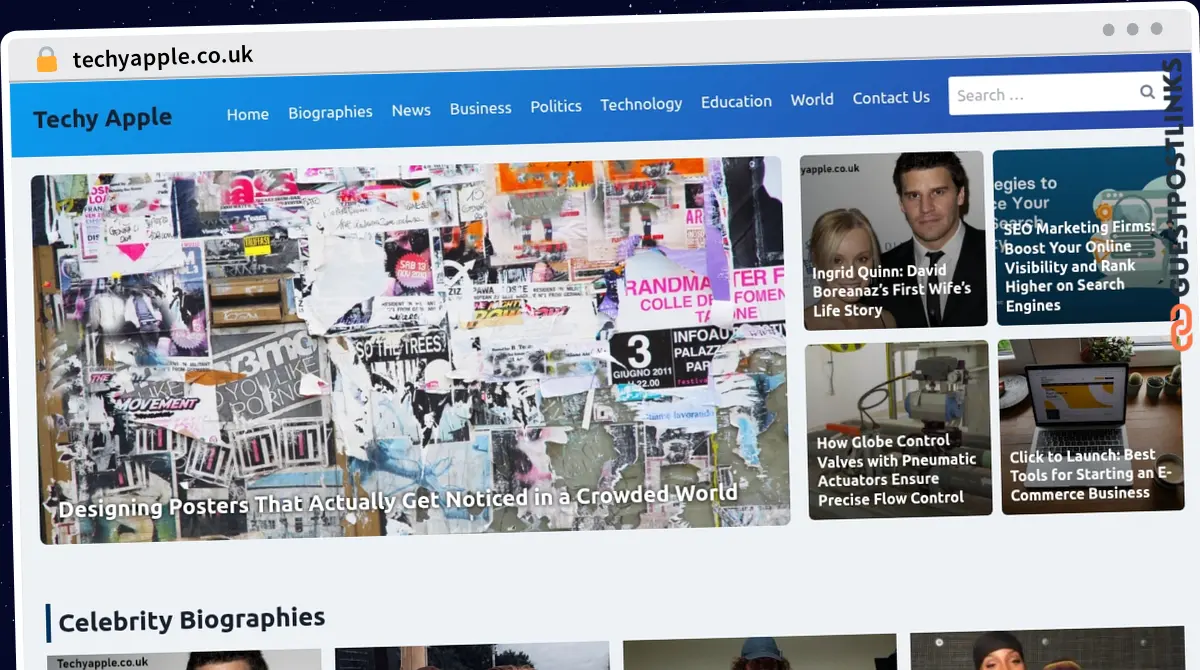Screen dimensions: 1200x670
Task: Open the Politics category
Action: pyautogui.click(x=556, y=106)
